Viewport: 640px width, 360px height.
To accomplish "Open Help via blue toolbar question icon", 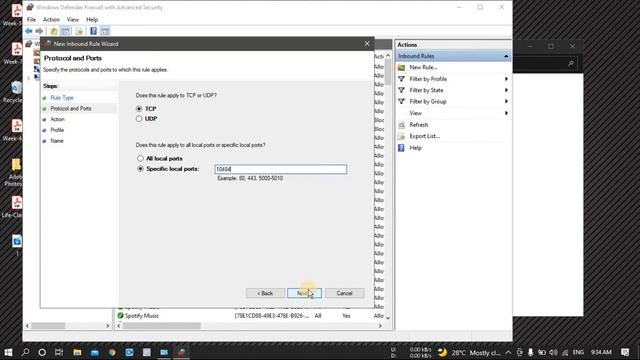I will 93,31.
